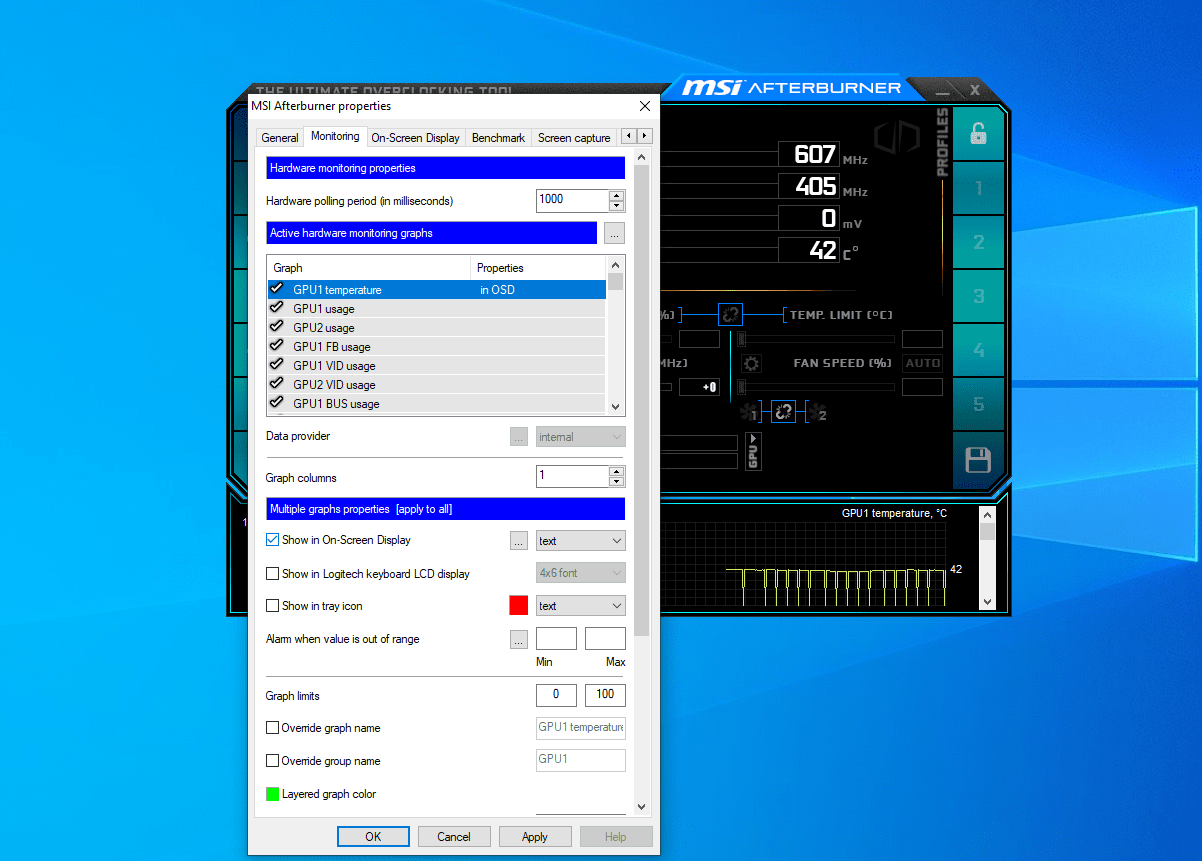
Task: Click the power and temp limit link icon
Action: (730, 315)
